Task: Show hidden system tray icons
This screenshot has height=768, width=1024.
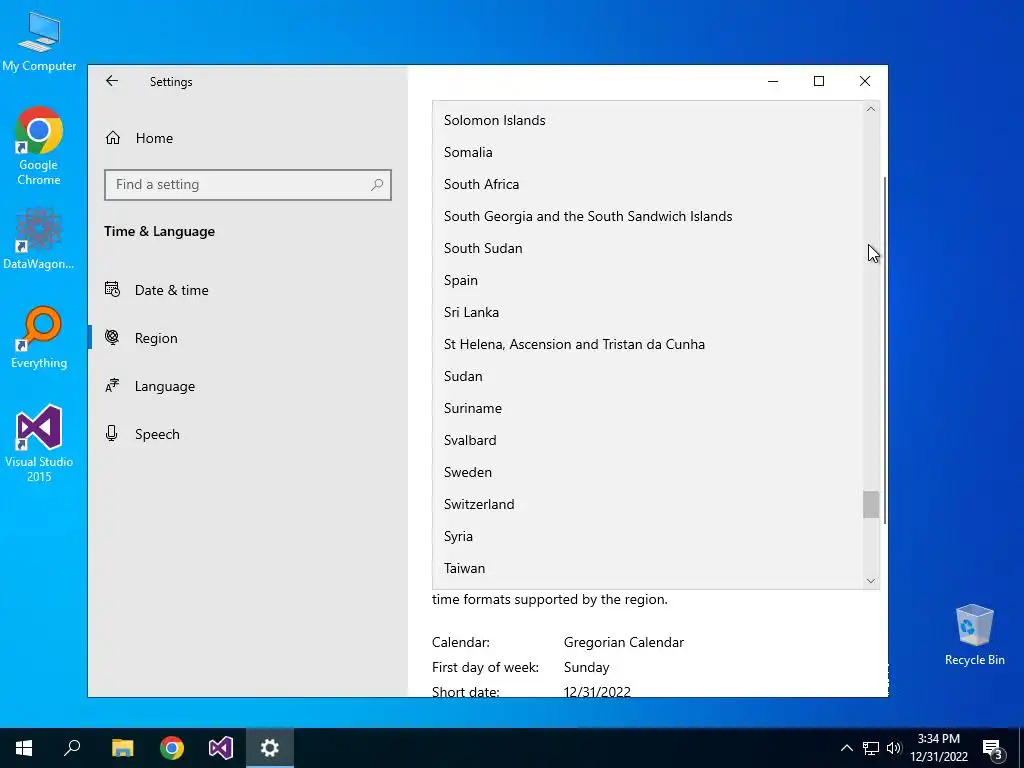Action: 846,748
